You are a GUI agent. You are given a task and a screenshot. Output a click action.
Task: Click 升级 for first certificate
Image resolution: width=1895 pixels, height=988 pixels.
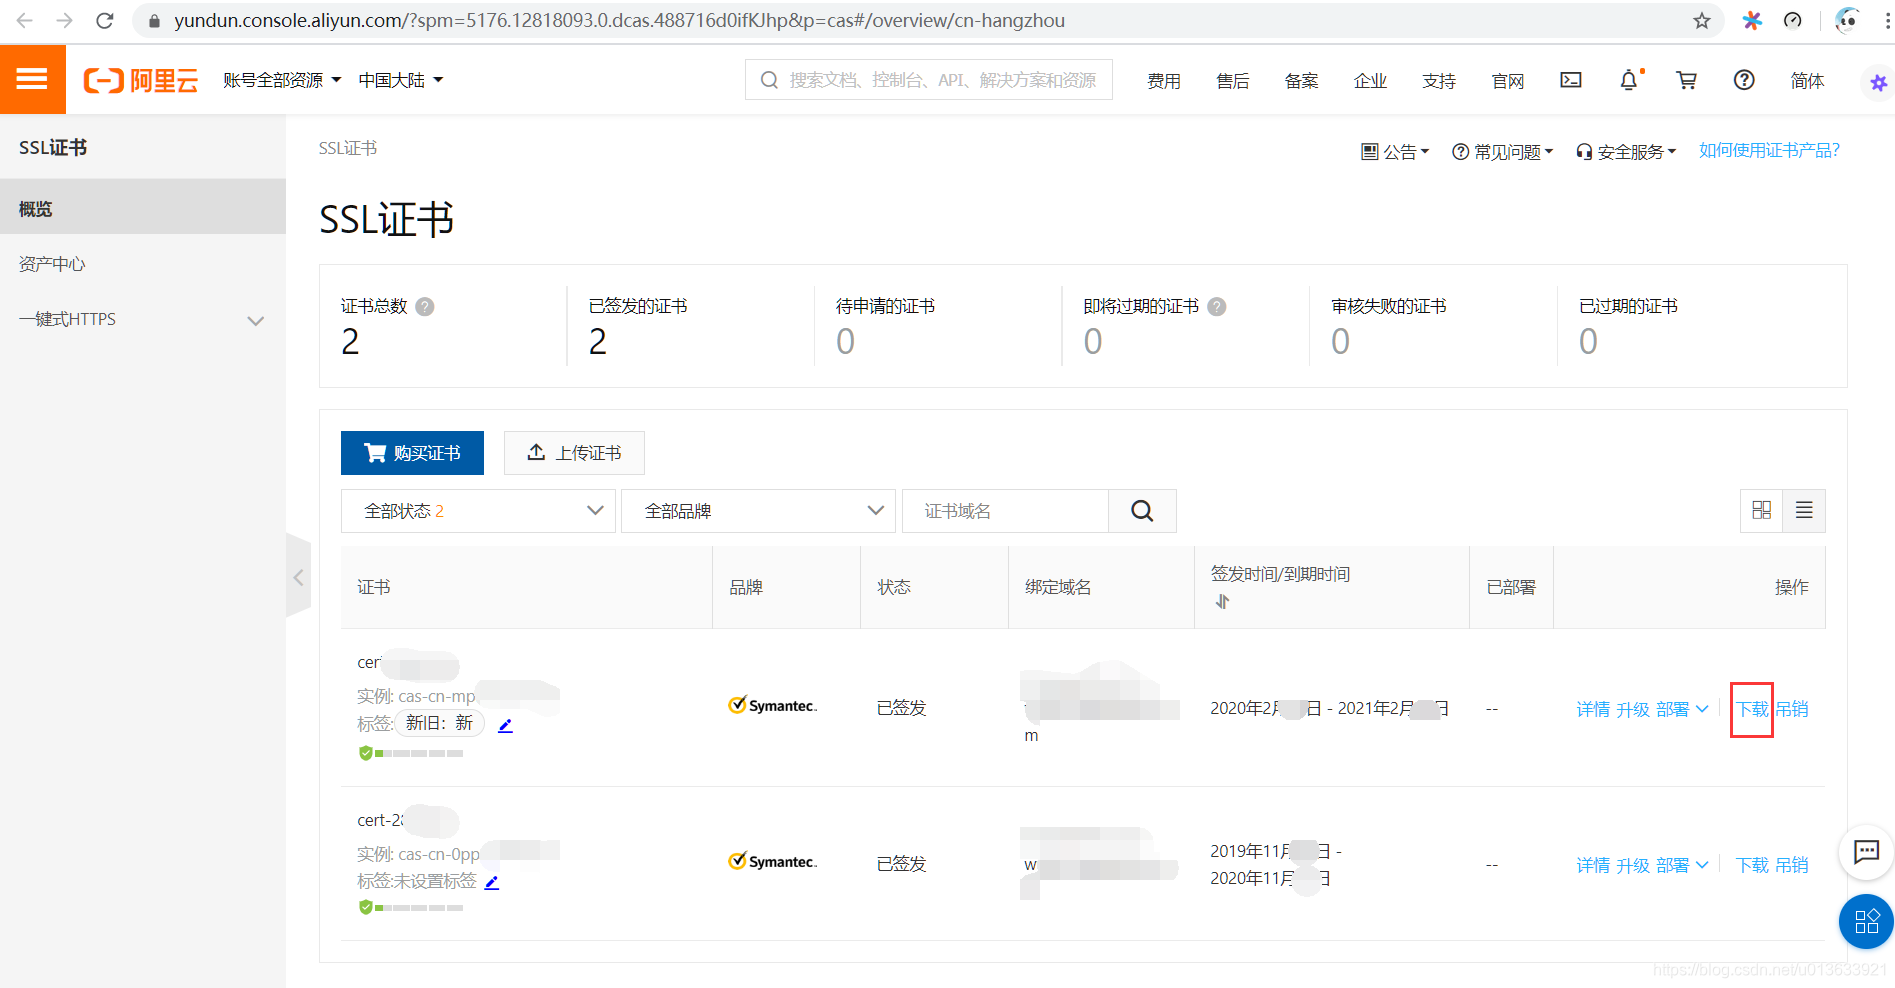pos(1633,709)
